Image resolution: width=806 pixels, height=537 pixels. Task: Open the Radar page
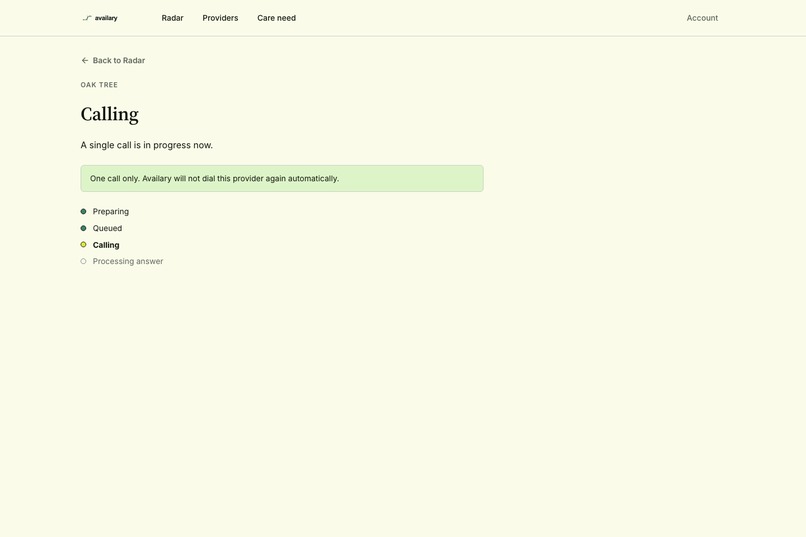(x=172, y=18)
